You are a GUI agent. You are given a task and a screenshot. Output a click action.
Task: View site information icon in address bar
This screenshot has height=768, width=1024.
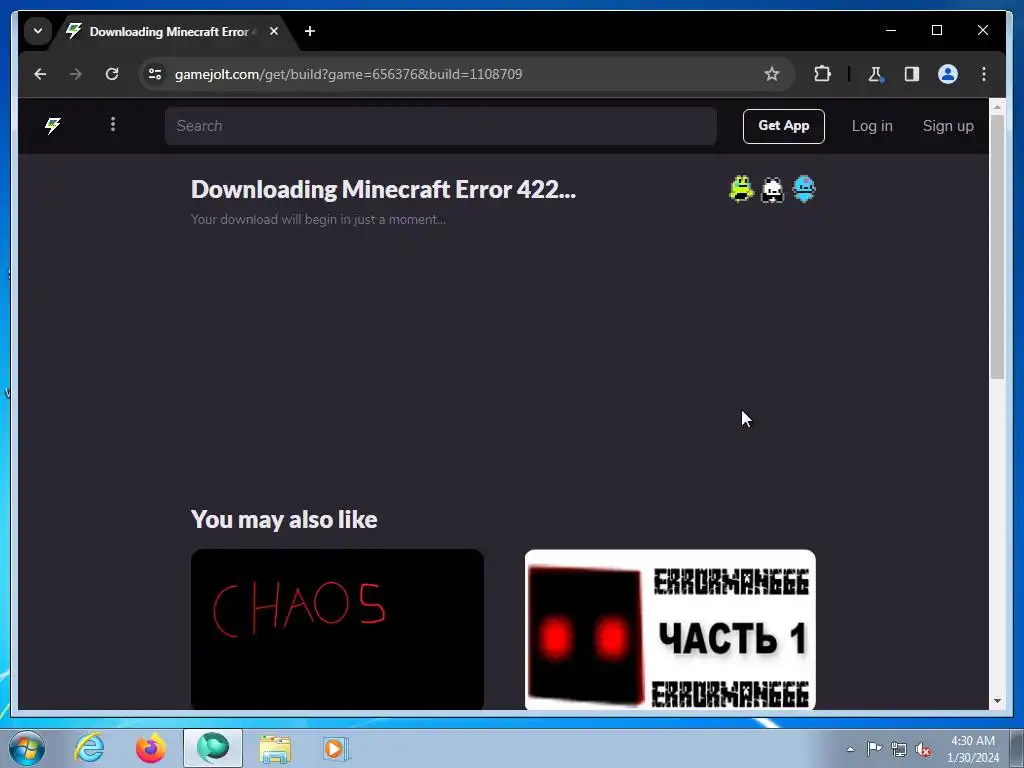click(155, 74)
